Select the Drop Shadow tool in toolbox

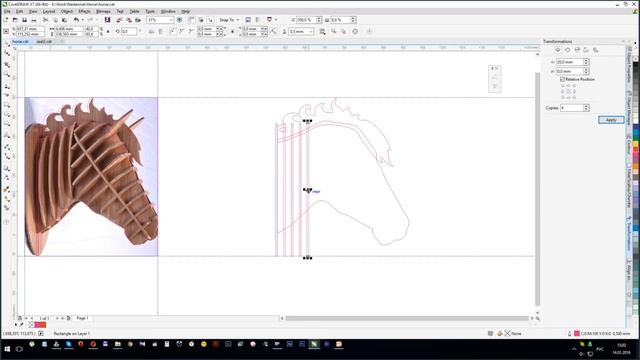[7, 168]
